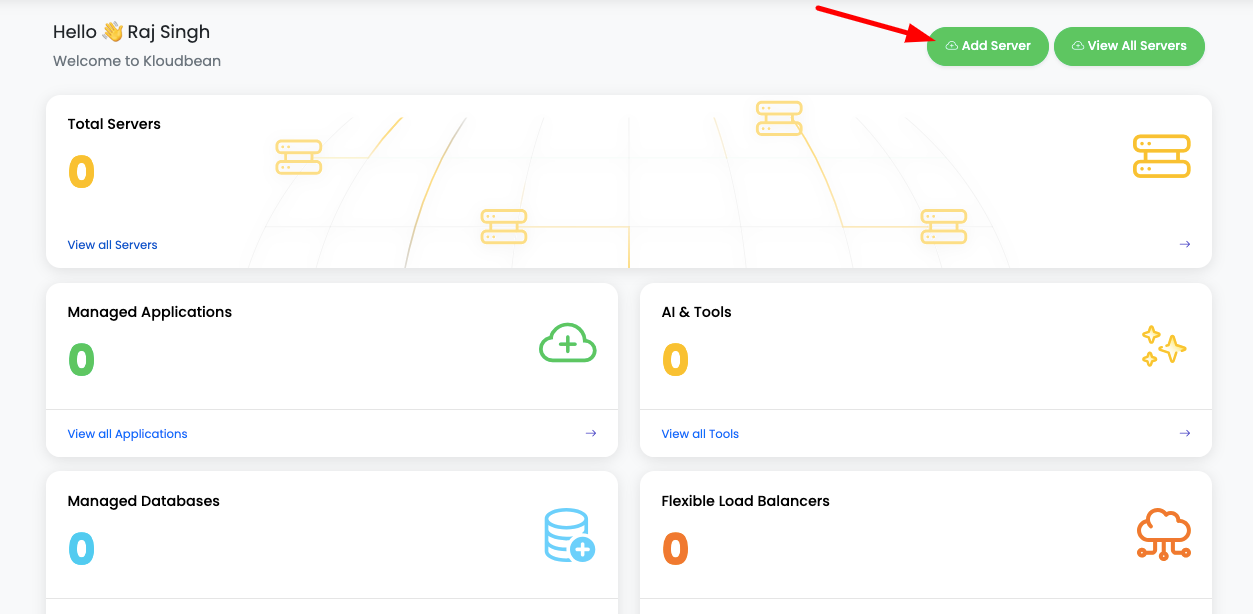Click the AI & Tools zero count
Image resolution: width=1253 pixels, height=614 pixels.
(x=675, y=360)
